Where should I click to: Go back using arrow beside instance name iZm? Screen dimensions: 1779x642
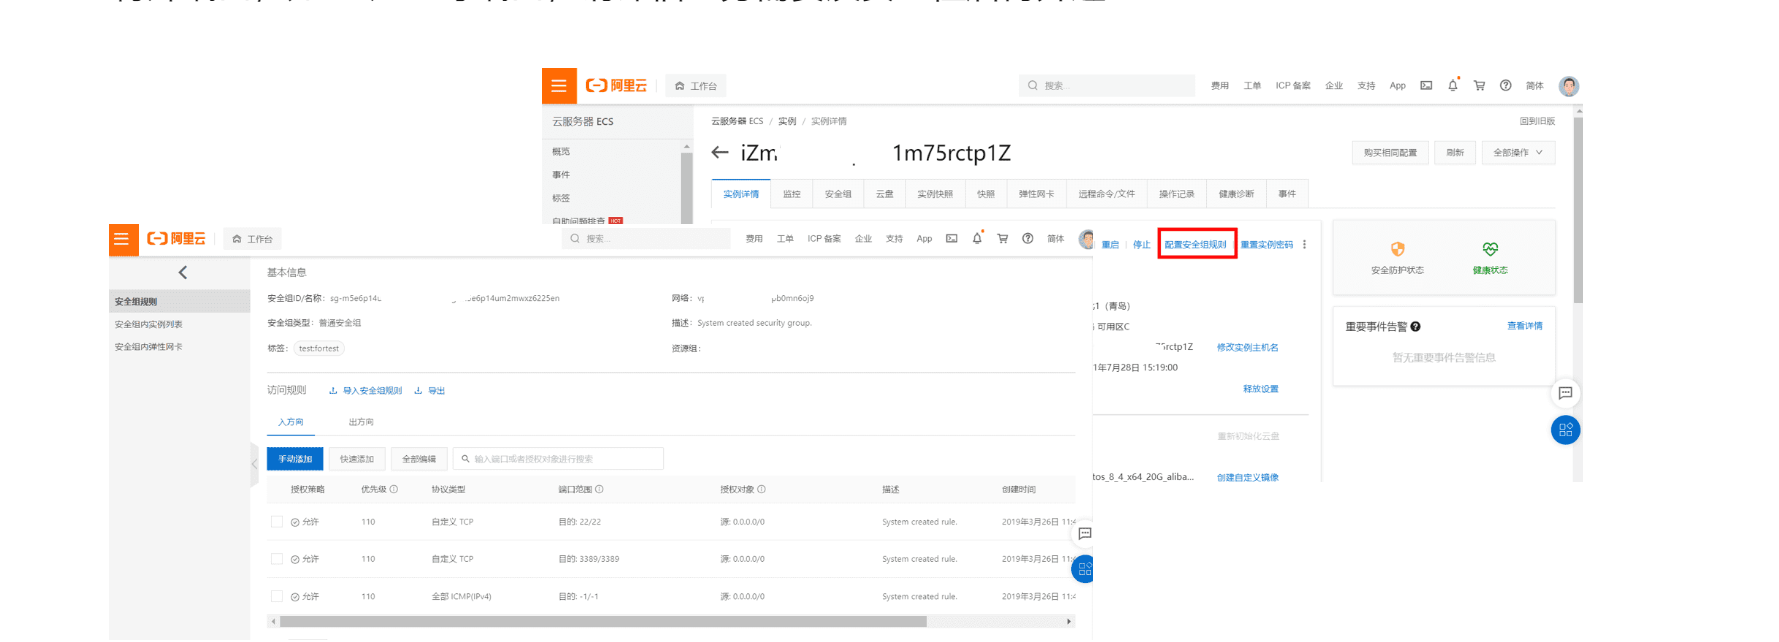coord(720,153)
